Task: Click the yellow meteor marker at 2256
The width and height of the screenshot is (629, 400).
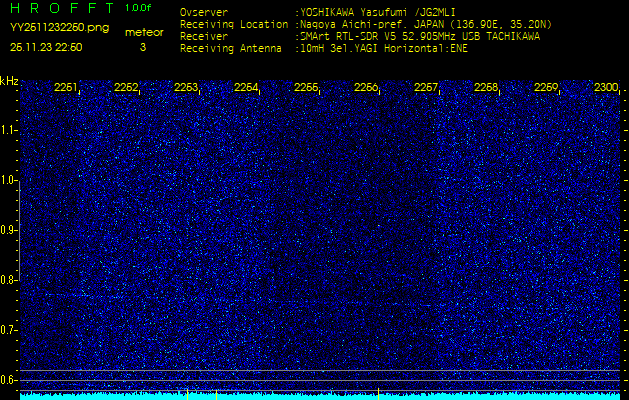Action: click(x=378, y=394)
